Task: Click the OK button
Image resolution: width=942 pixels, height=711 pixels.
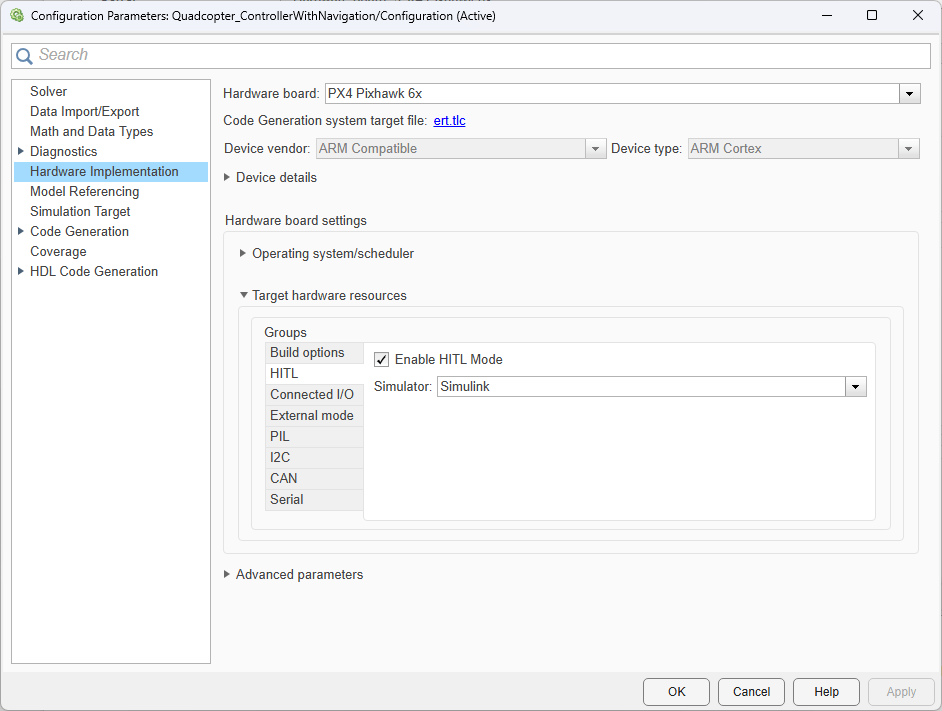Action: [676, 692]
